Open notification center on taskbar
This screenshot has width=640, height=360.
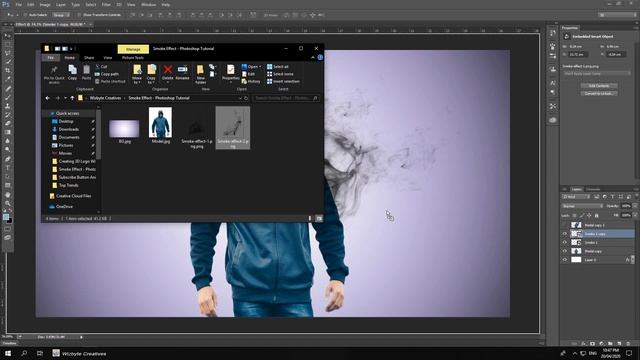click(x=629, y=353)
